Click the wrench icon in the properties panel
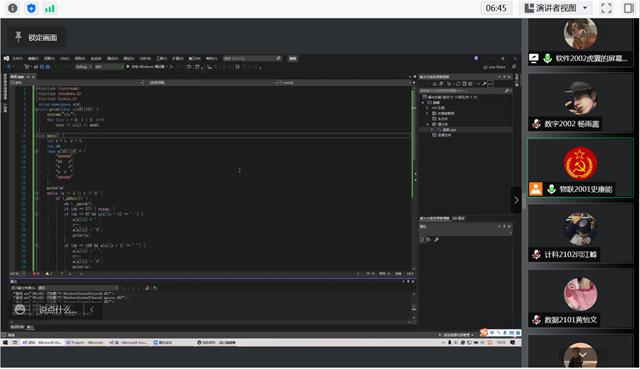 click(436, 240)
